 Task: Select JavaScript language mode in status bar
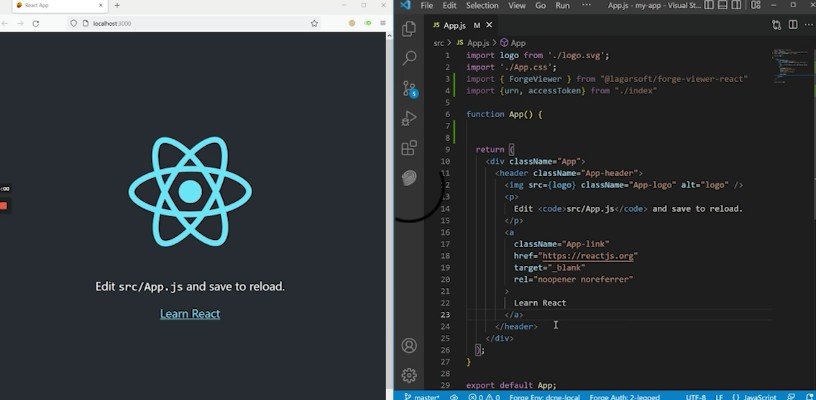click(755, 397)
